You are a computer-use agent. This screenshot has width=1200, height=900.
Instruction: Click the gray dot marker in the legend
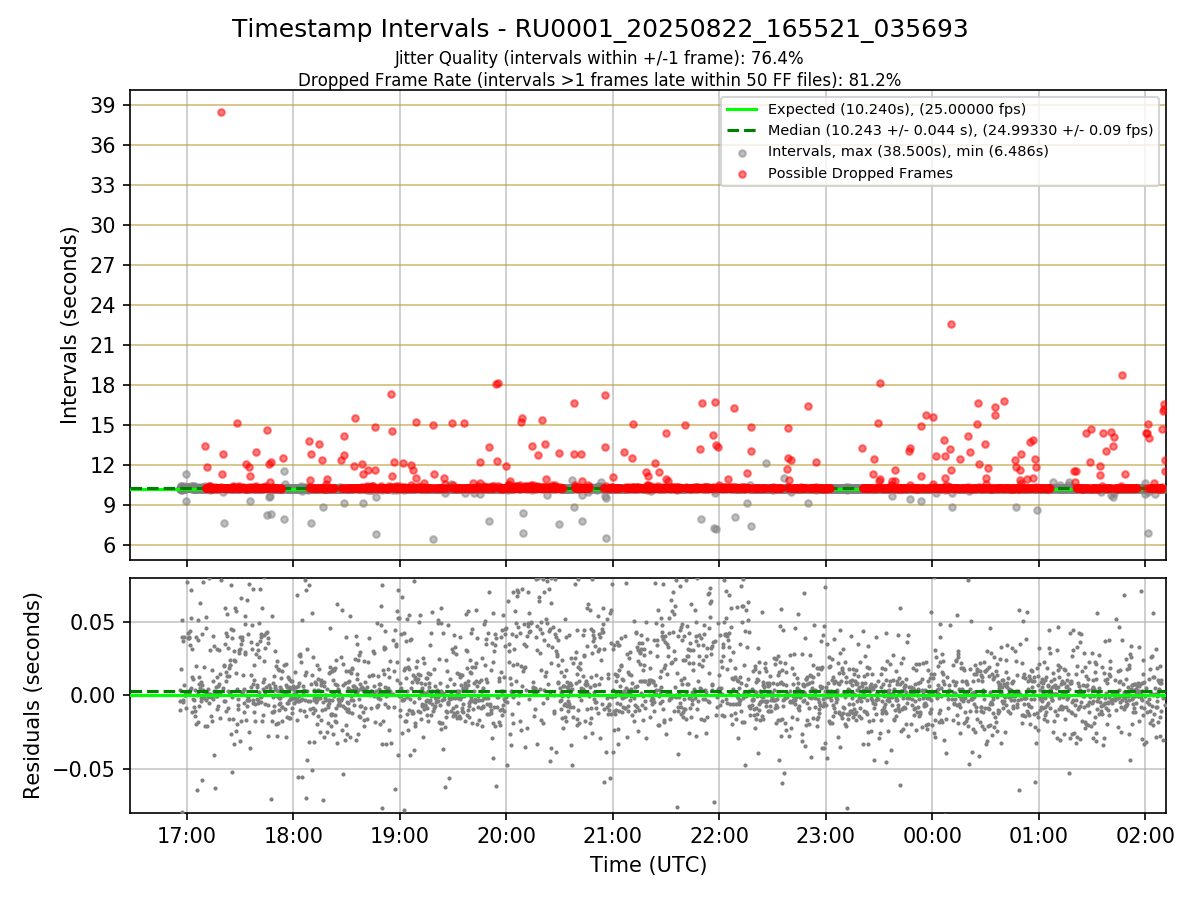(x=742, y=152)
